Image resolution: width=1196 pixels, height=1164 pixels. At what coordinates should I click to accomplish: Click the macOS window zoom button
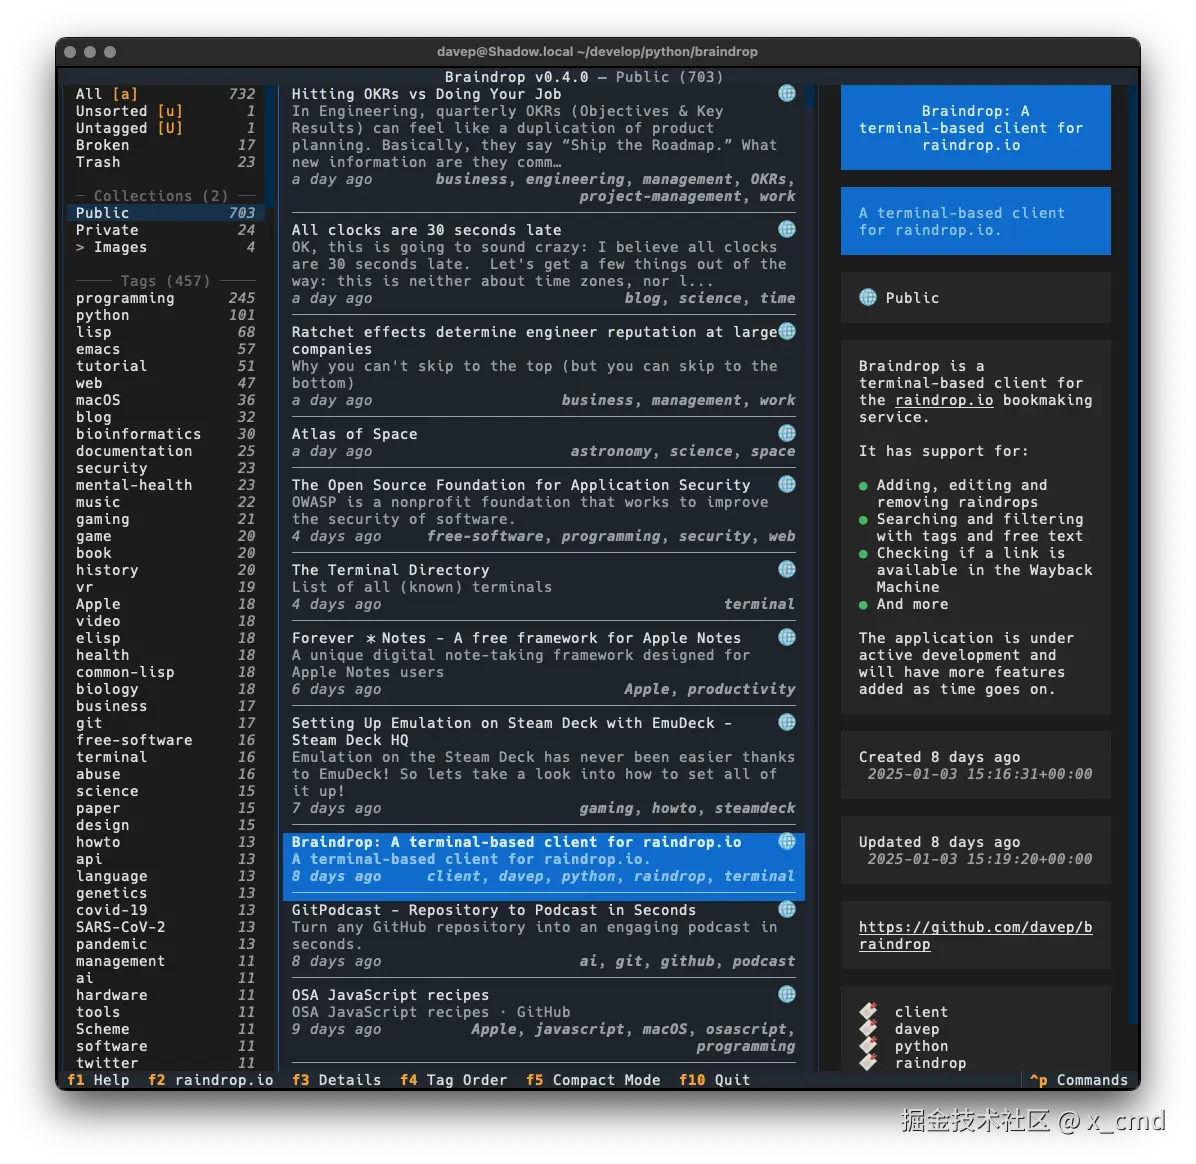pos(110,52)
